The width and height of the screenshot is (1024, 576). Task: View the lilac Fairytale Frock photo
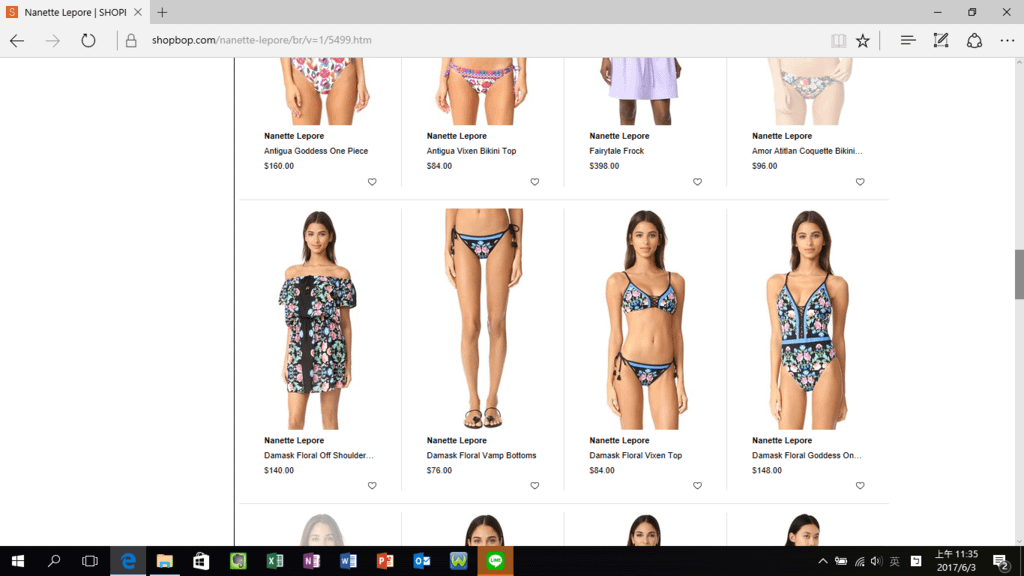tap(645, 91)
